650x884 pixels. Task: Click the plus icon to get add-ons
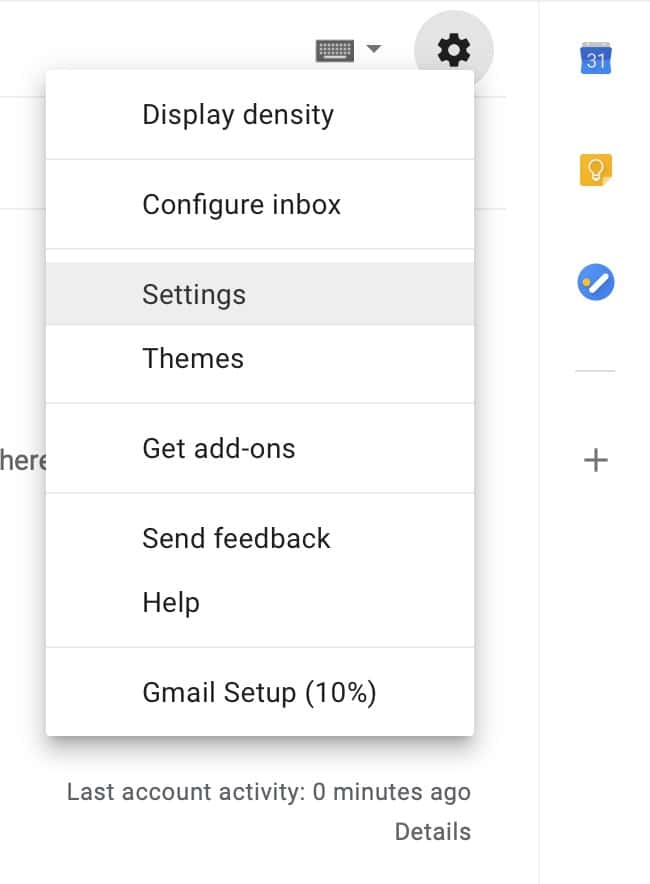pos(596,460)
